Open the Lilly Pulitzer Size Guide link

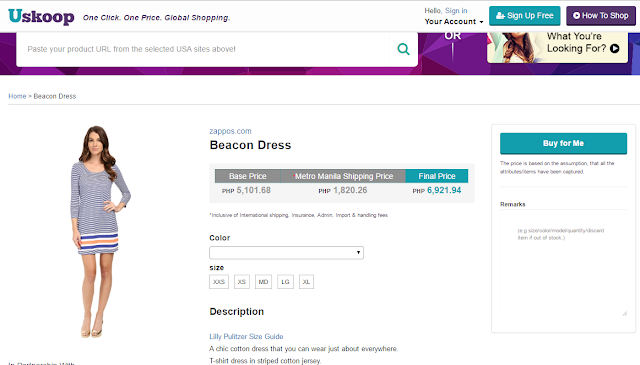pyautogui.click(x=246, y=336)
